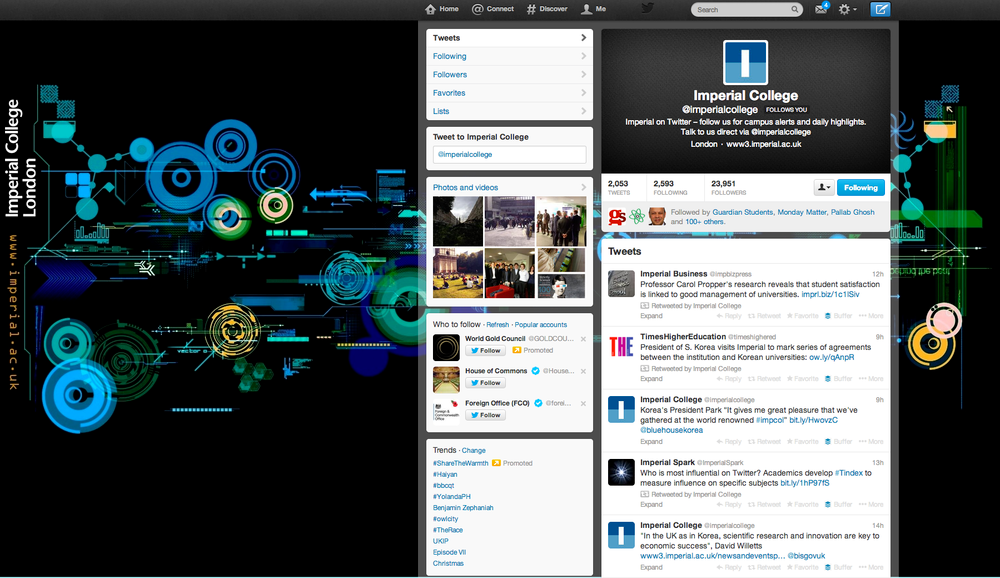Open More options on Imperial Spark tweet
This screenshot has width=1000, height=578.
[x=871, y=505]
